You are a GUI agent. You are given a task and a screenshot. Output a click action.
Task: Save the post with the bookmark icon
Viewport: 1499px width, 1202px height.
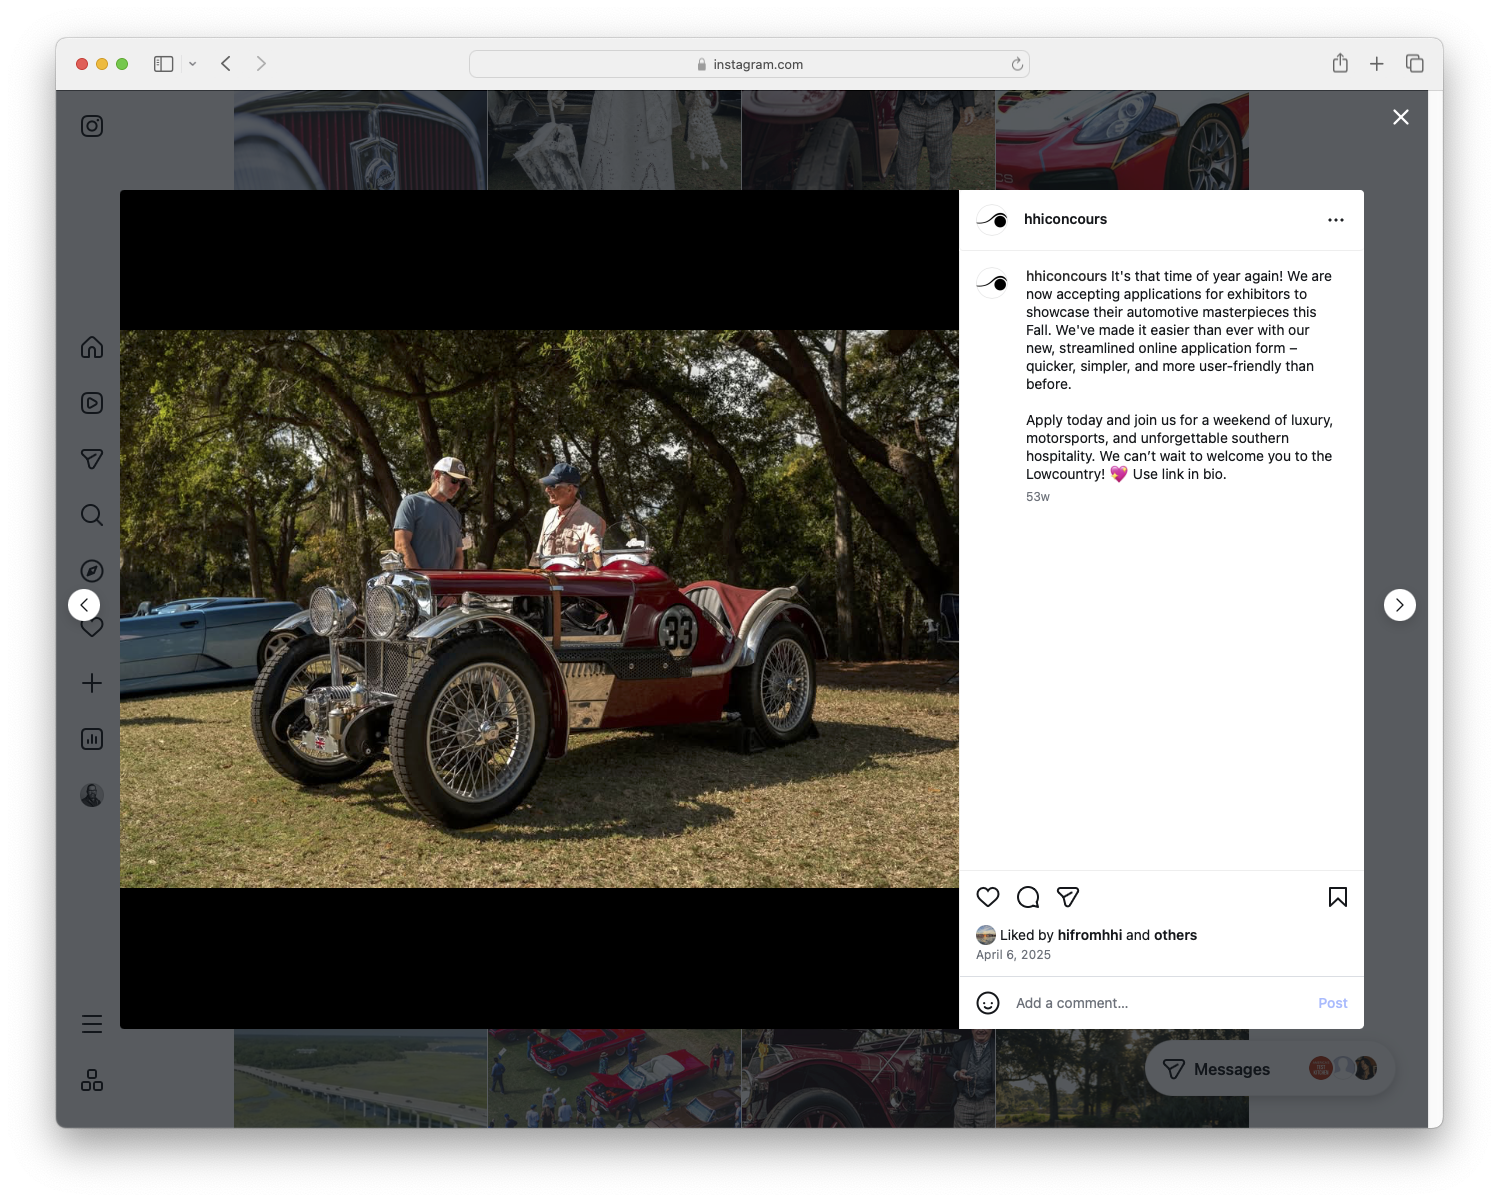[x=1337, y=897]
